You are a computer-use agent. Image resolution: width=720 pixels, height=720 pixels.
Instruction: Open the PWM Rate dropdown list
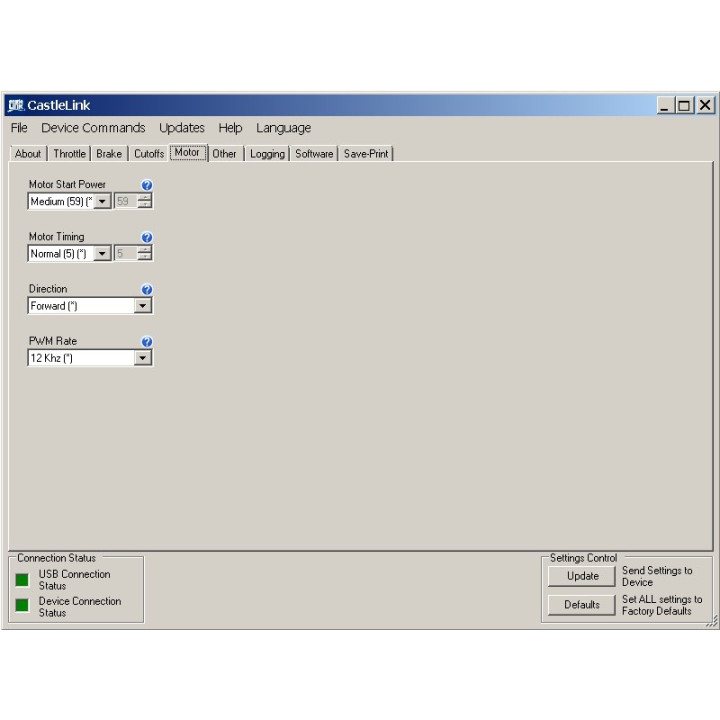(143, 358)
